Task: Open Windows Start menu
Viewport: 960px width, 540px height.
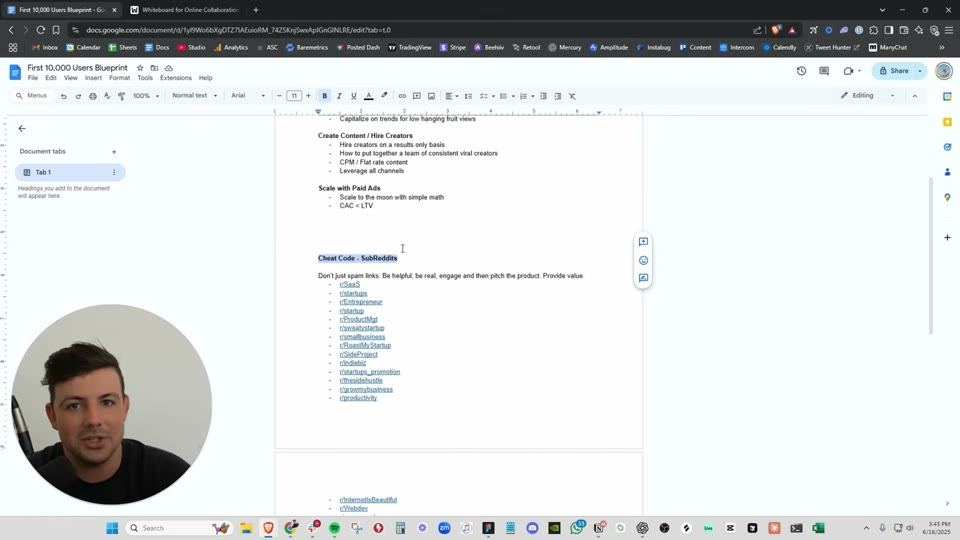Action: click(112, 528)
